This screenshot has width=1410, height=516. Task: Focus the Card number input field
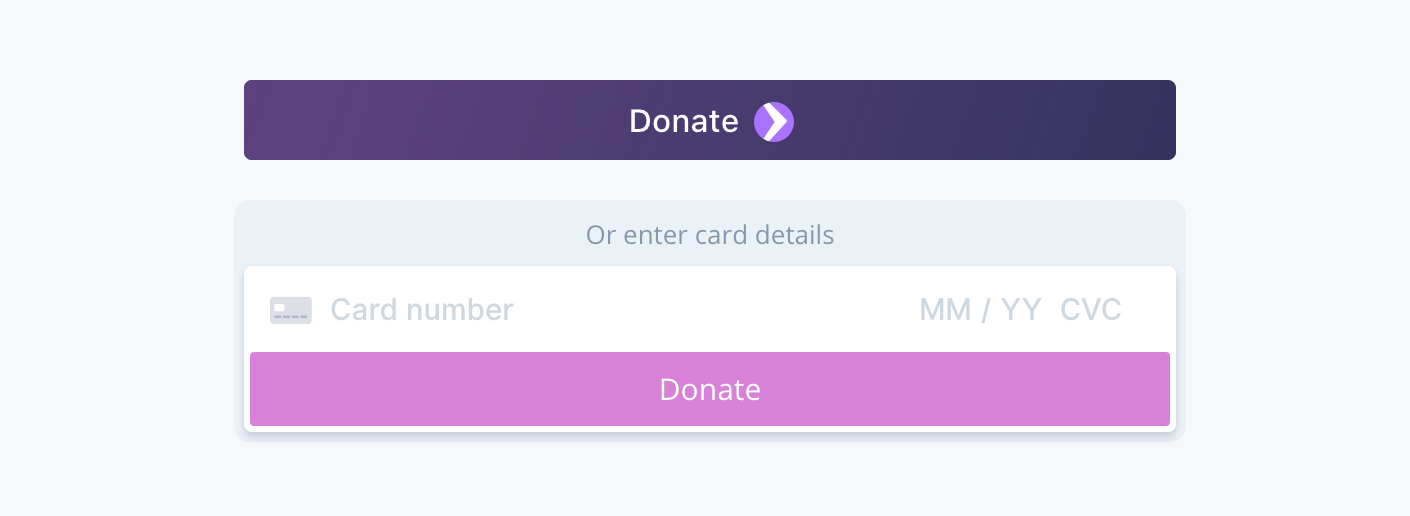(600, 310)
